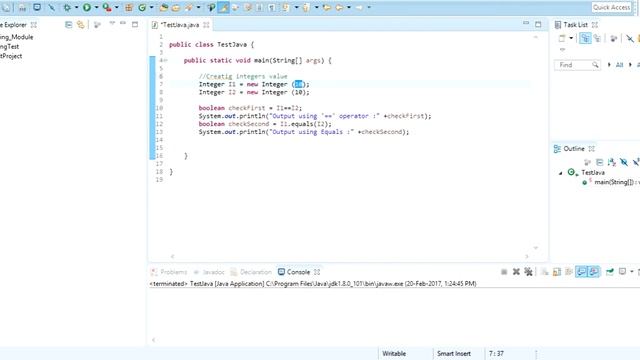The image size is (640, 360).
Task: Open the External Tools dropdown arrow
Action: 117,7
